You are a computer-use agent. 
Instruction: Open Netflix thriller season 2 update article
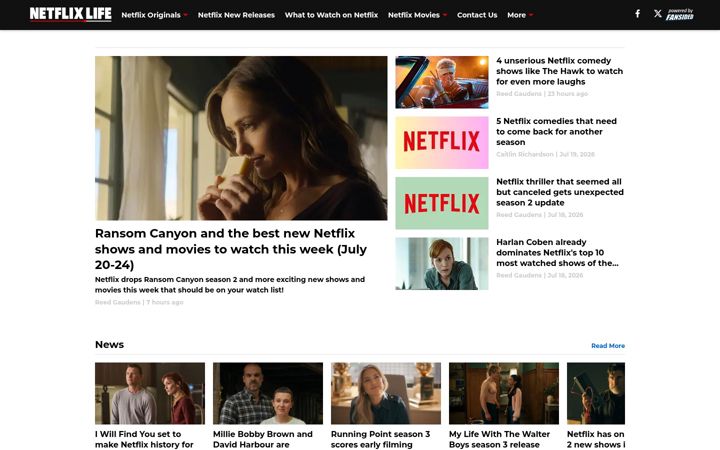pos(560,192)
